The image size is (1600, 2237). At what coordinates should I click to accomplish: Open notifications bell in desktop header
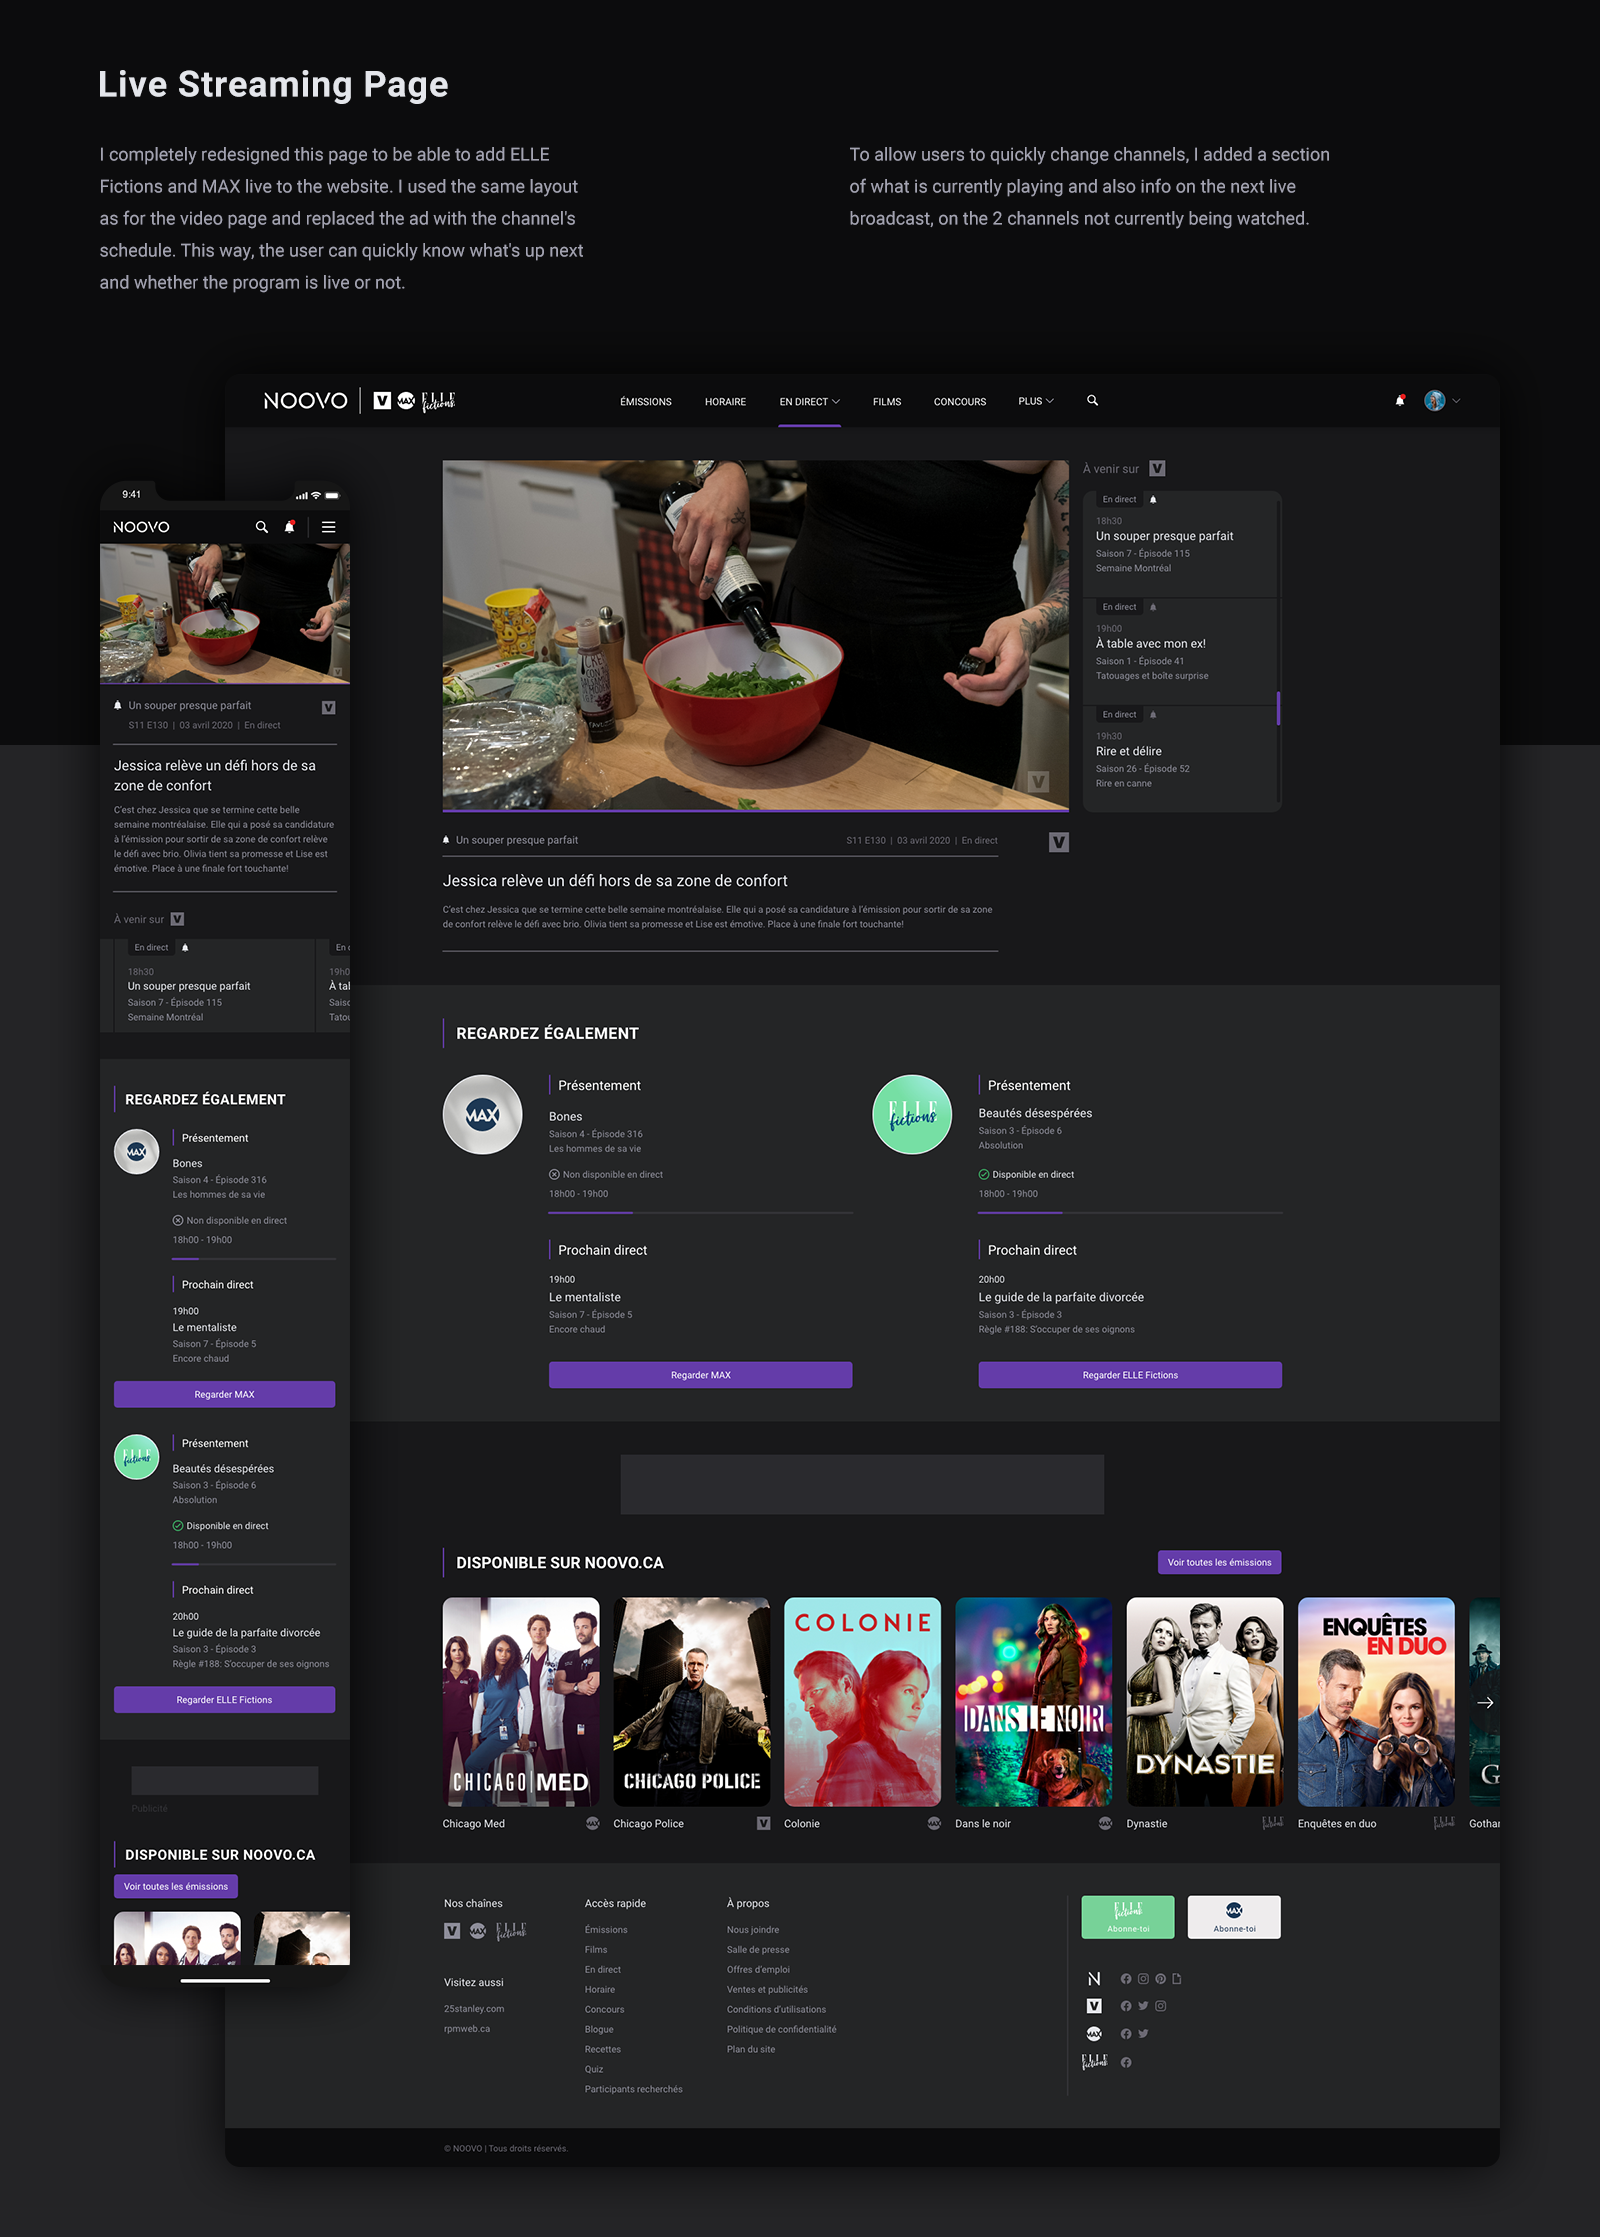click(x=1399, y=401)
